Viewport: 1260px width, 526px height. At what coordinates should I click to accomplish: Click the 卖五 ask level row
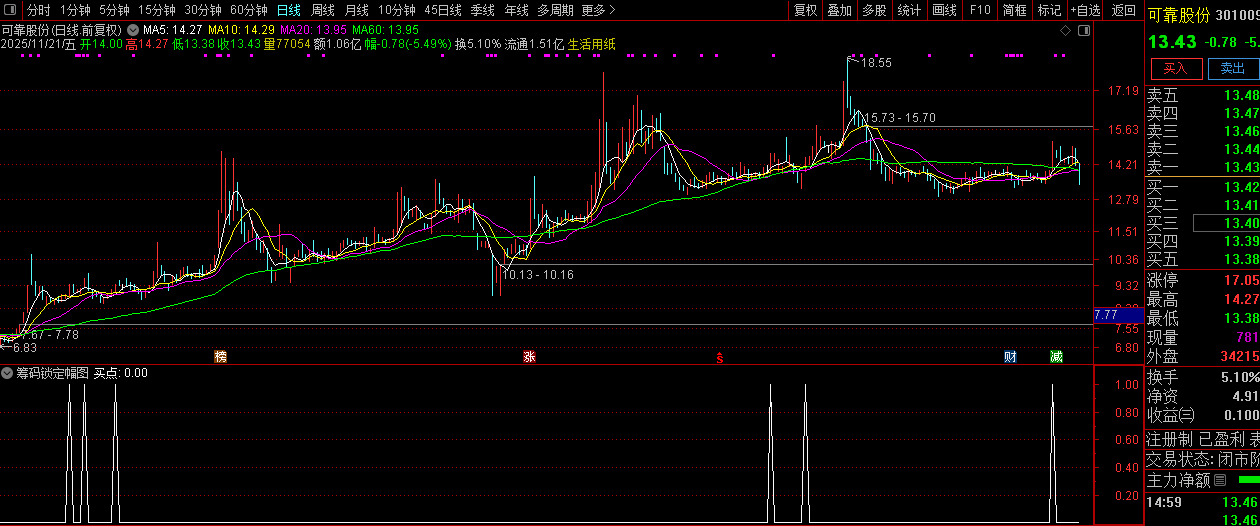pyautogui.click(x=1202, y=96)
